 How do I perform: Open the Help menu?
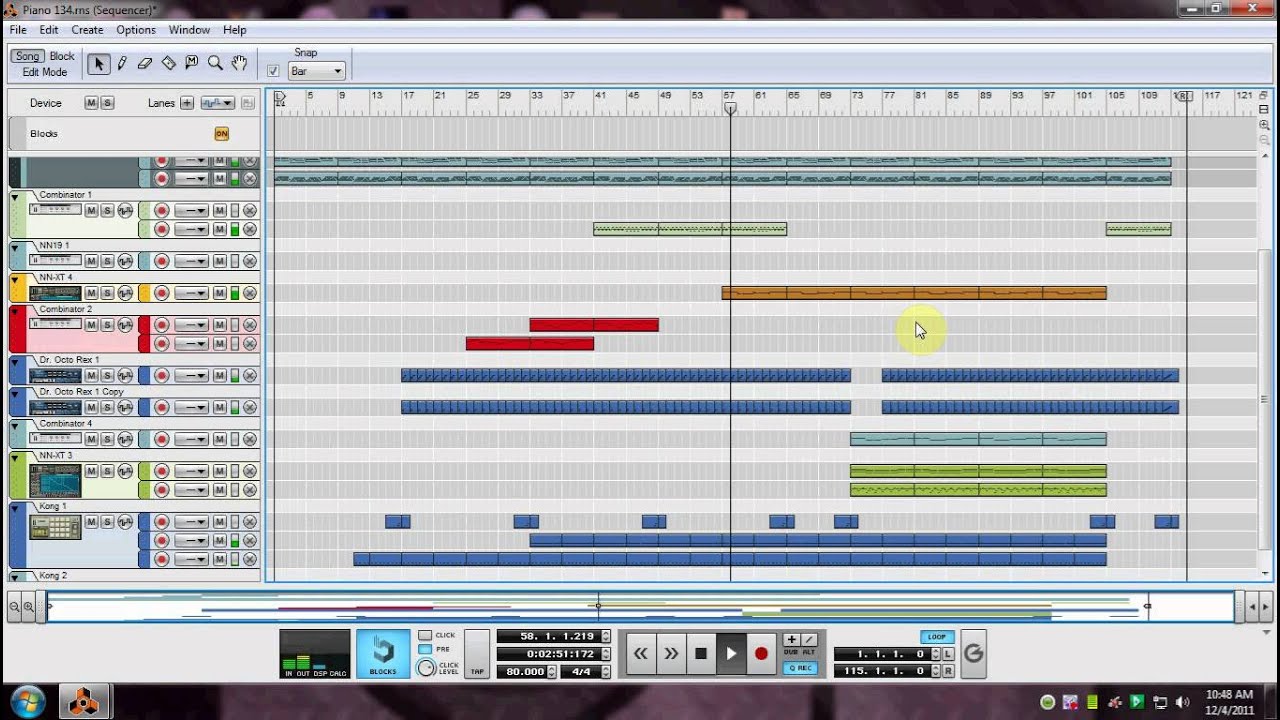pyautogui.click(x=234, y=30)
